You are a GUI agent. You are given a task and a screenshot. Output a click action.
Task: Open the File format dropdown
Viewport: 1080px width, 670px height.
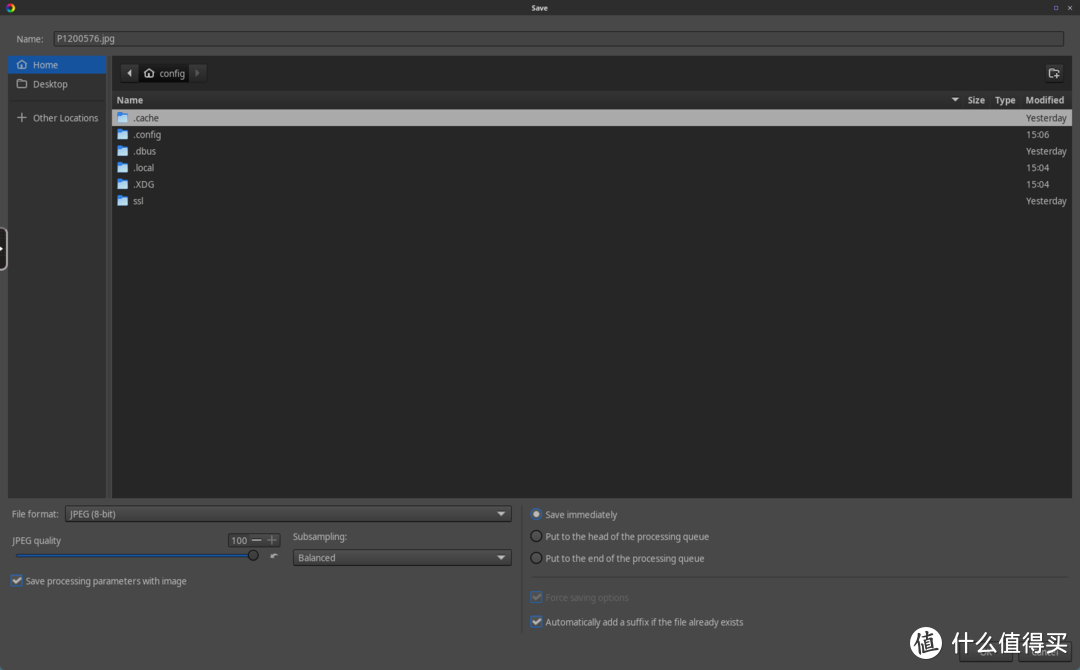[x=288, y=514]
